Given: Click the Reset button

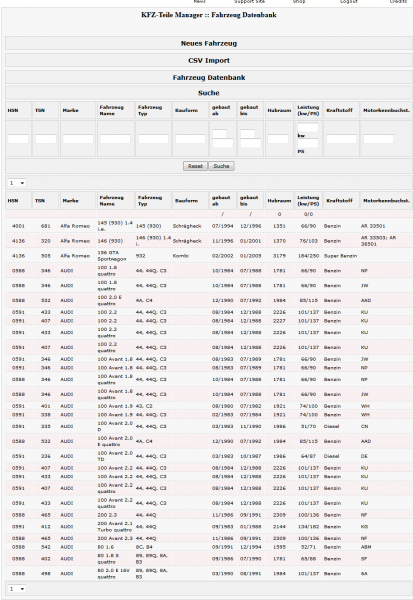Looking at the screenshot, I should pos(195,166).
